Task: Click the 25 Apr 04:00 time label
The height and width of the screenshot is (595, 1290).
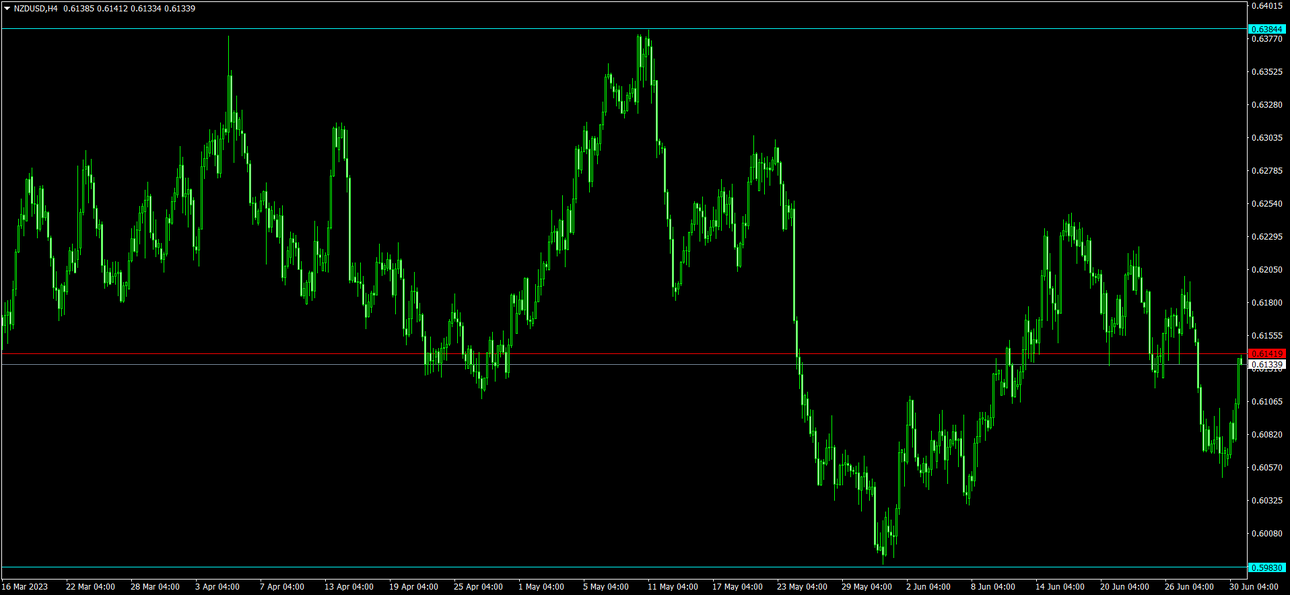Action: point(478,587)
